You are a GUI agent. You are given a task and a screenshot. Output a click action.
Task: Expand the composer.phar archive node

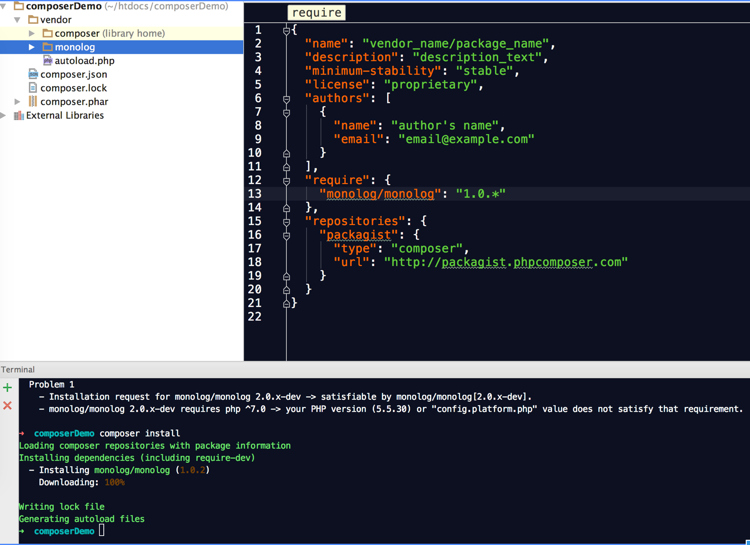click(17, 102)
